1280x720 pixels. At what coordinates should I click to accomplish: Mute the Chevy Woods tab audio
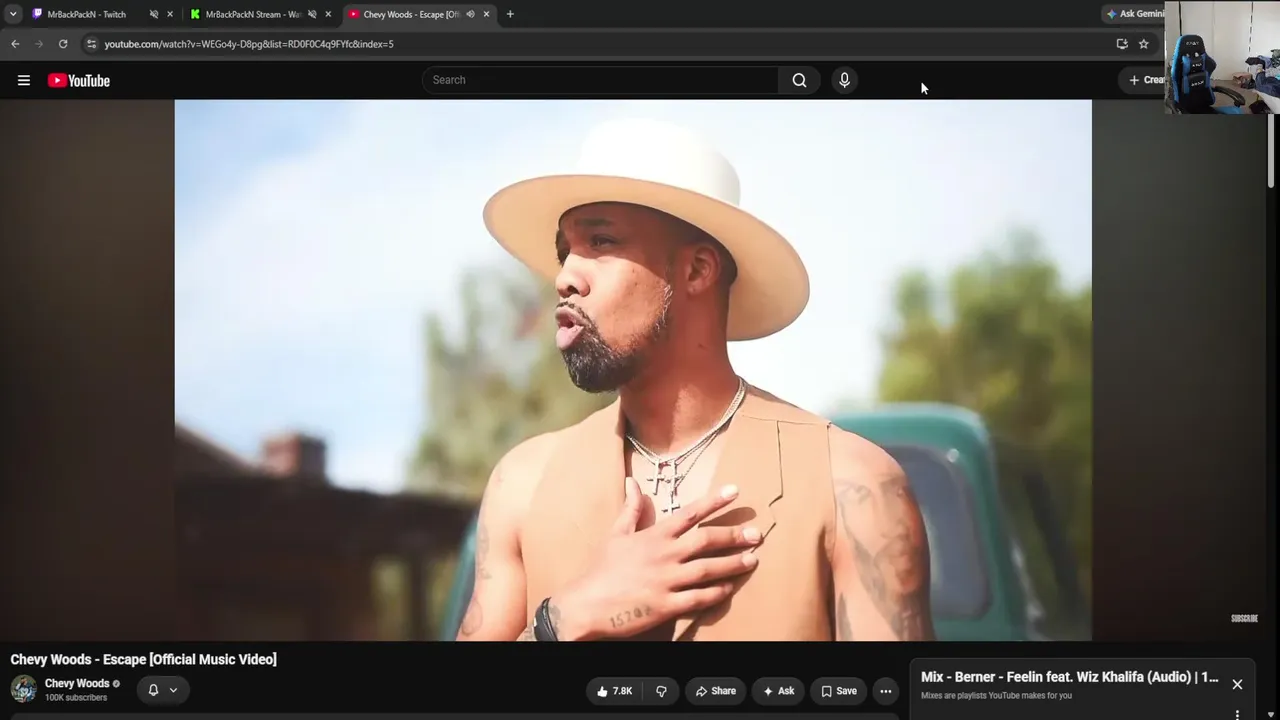pyautogui.click(x=470, y=14)
